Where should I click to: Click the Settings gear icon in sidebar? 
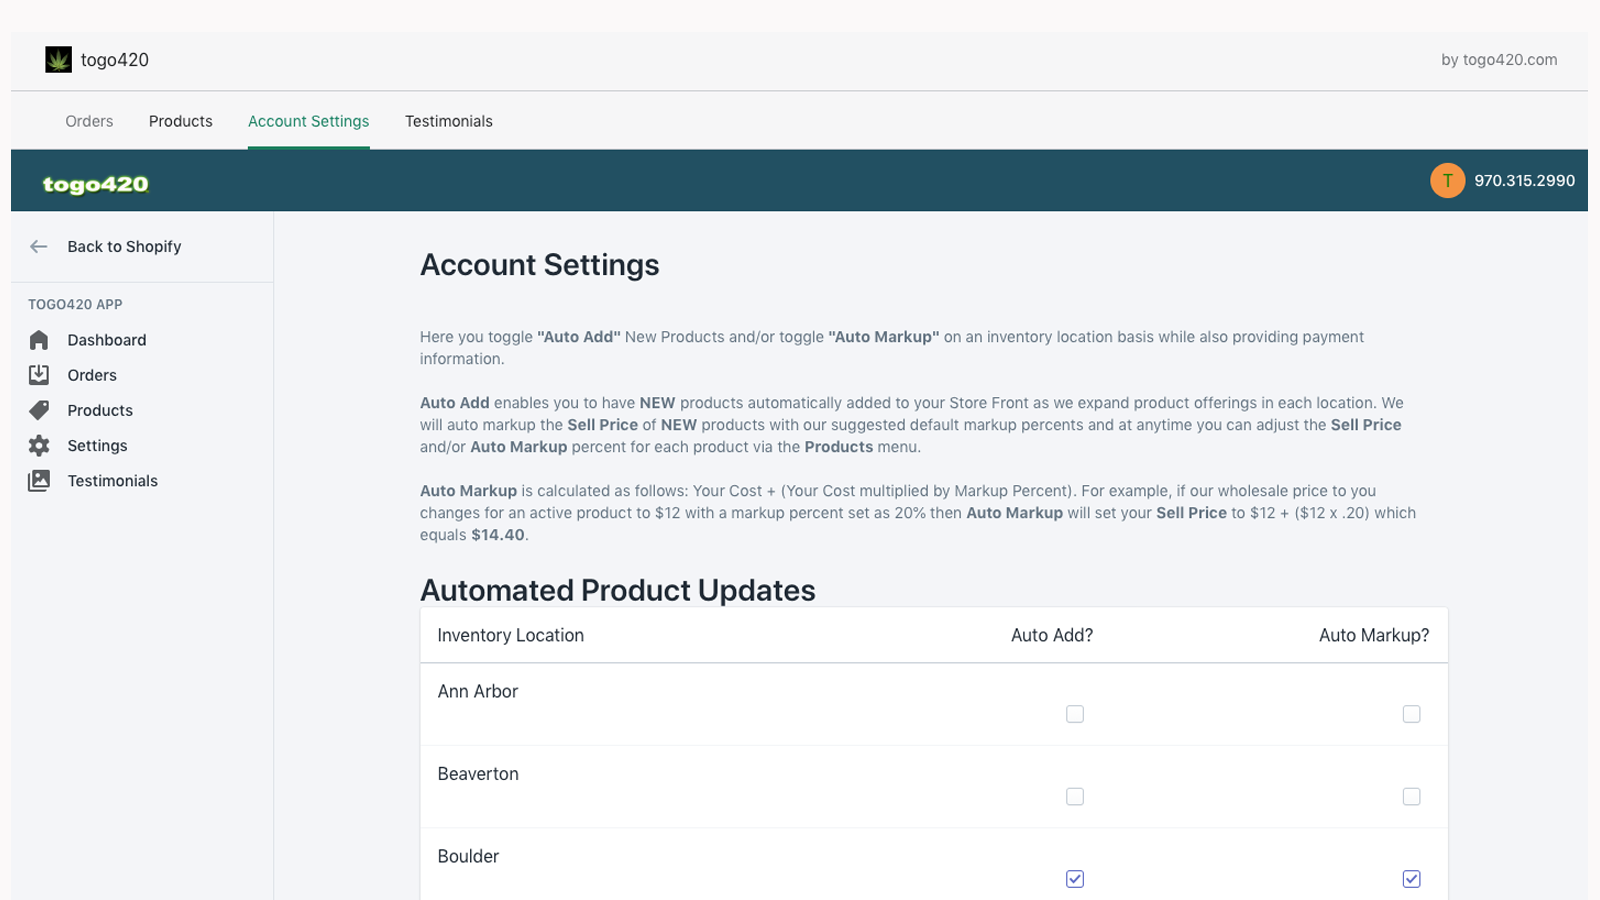click(39, 445)
